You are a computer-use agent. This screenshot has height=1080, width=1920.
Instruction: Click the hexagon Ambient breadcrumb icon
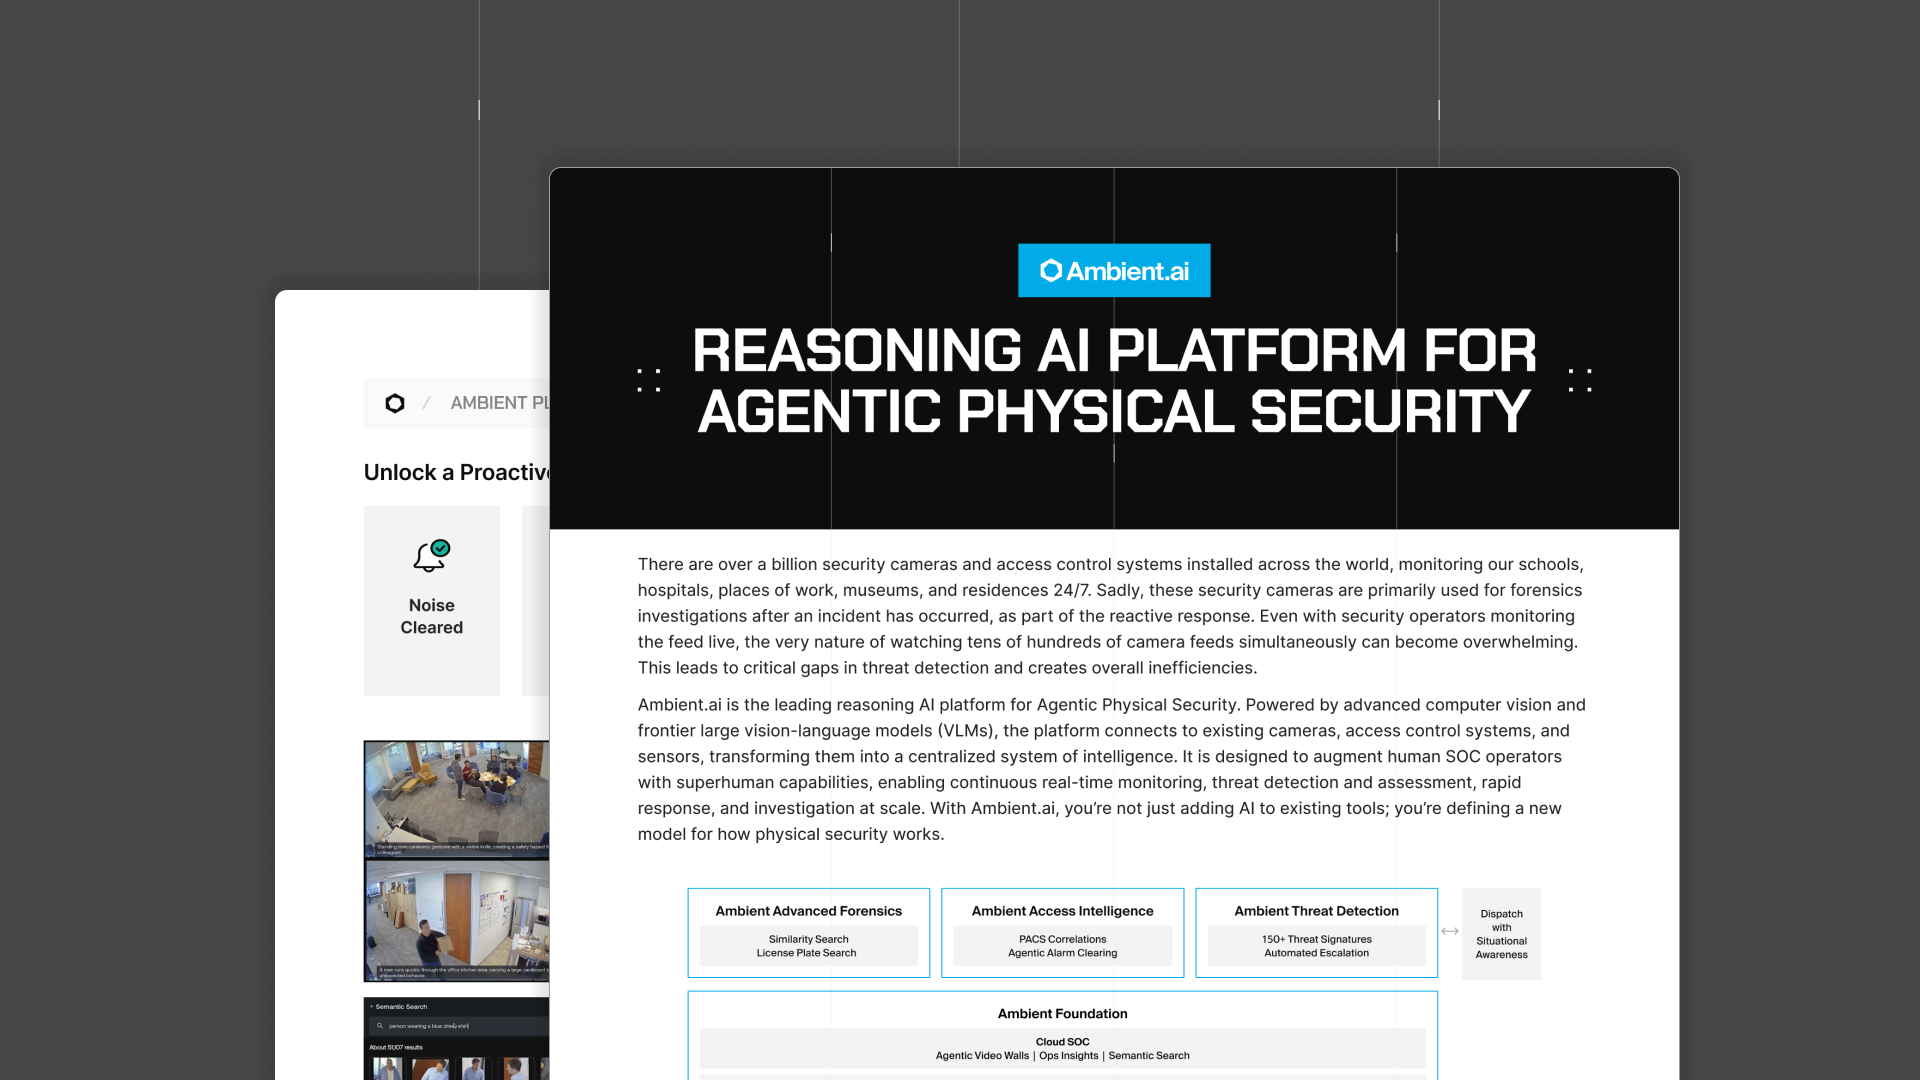(x=395, y=403)
